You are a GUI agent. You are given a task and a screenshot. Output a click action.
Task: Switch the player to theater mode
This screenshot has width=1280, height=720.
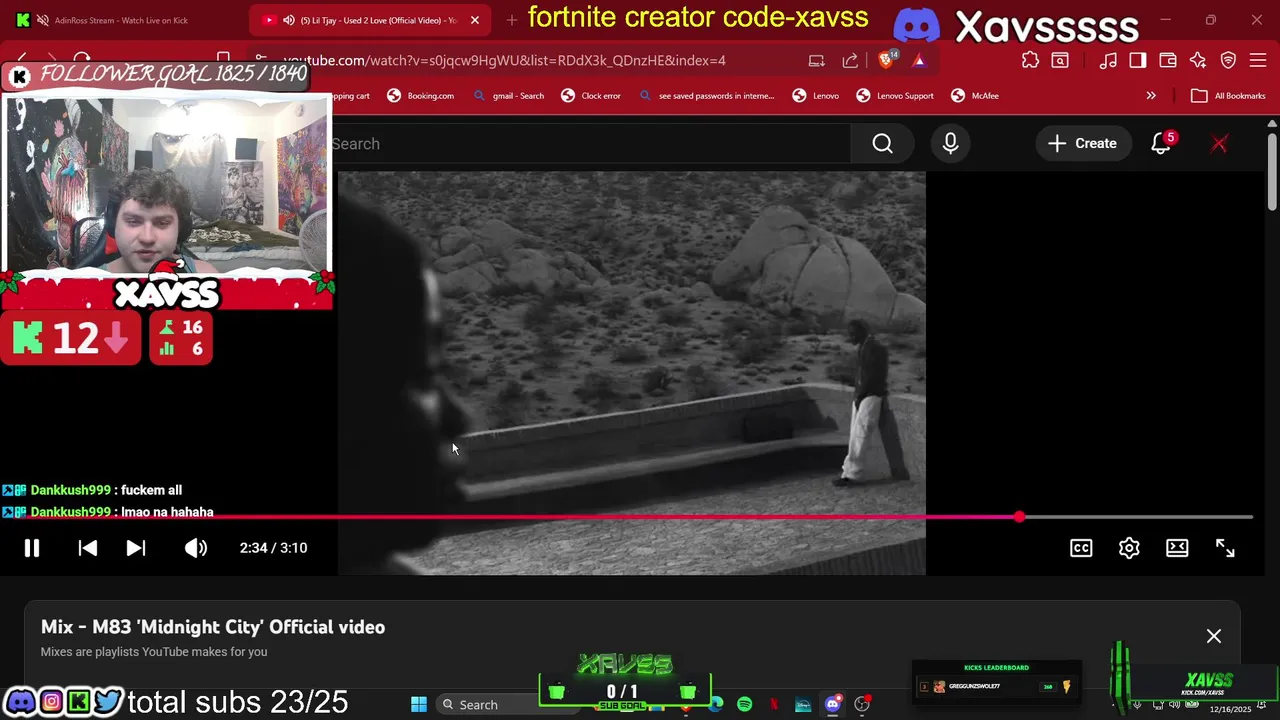(1177, 548)
